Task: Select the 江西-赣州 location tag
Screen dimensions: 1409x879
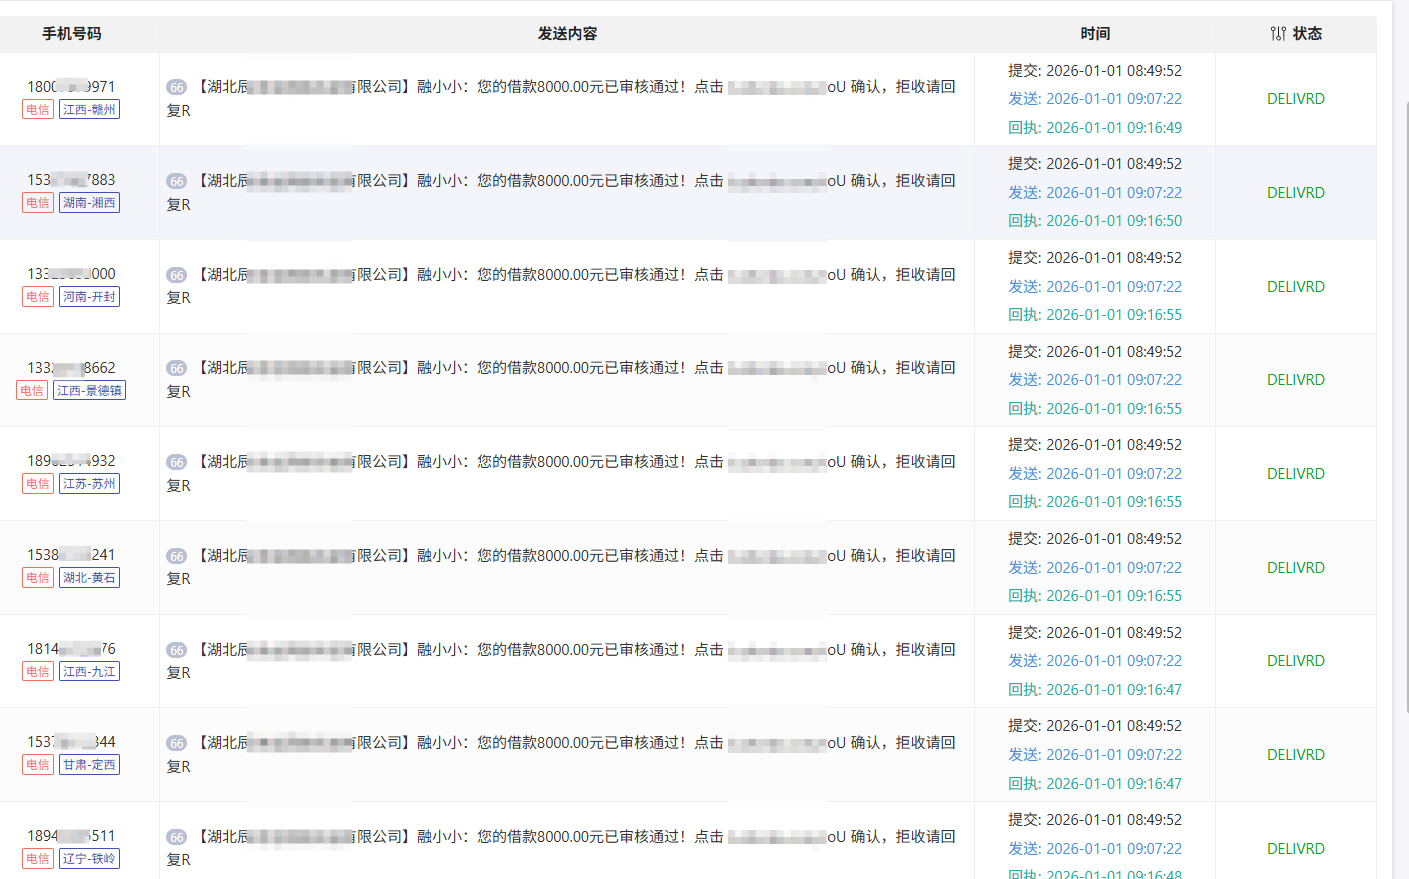Action: [89, 110]
